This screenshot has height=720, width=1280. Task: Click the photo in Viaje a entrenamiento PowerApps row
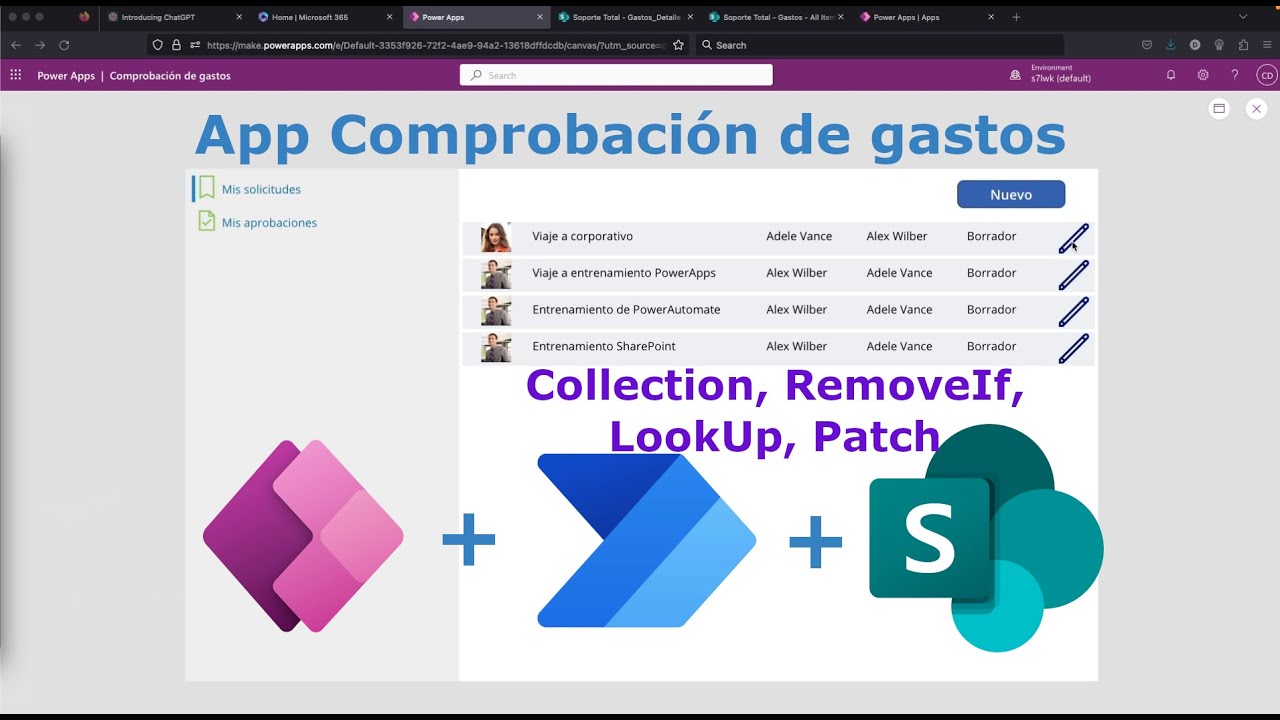(x=496, y=274)
